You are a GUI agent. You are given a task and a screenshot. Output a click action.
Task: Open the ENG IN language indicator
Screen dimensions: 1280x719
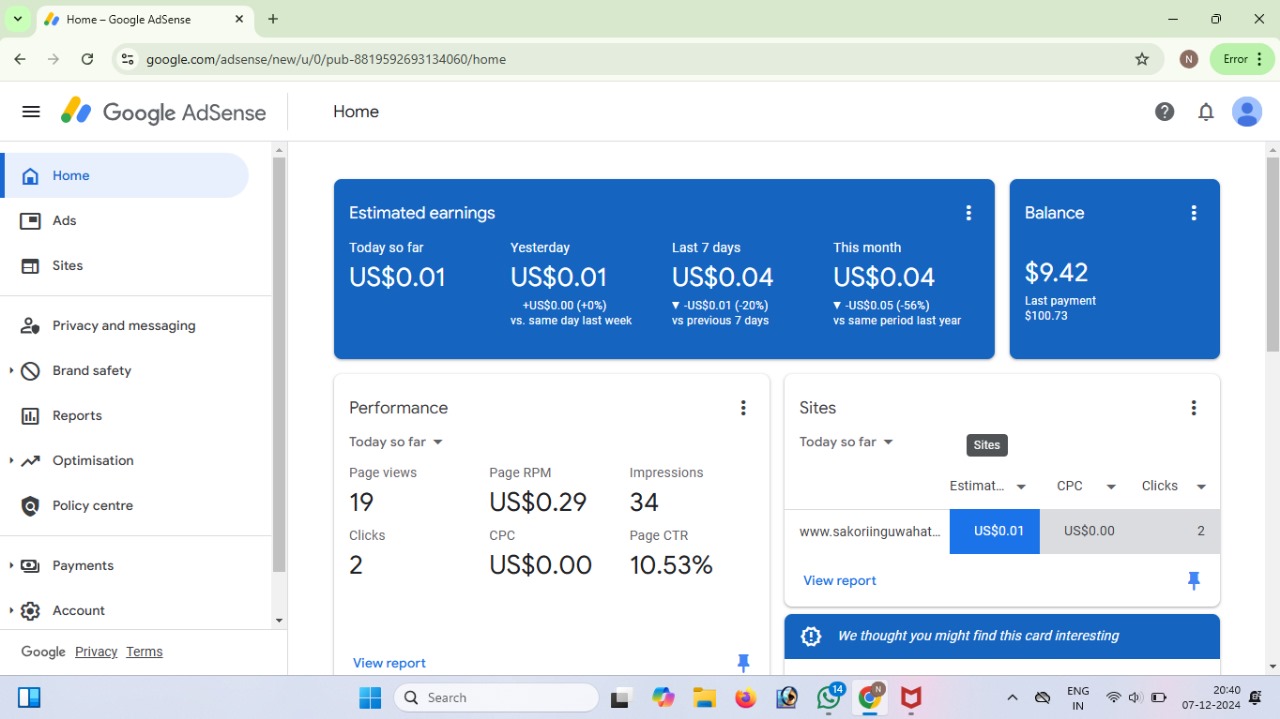tap(1078, 697)
